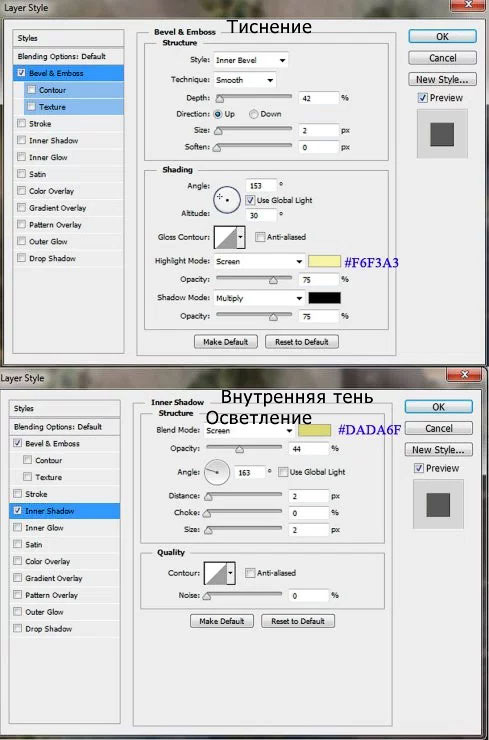Image resolution: width=489 pixels, height=740 pixels.
Task: Toggle Preview checkbox in upper dialog
Action: tap(422, 98)
